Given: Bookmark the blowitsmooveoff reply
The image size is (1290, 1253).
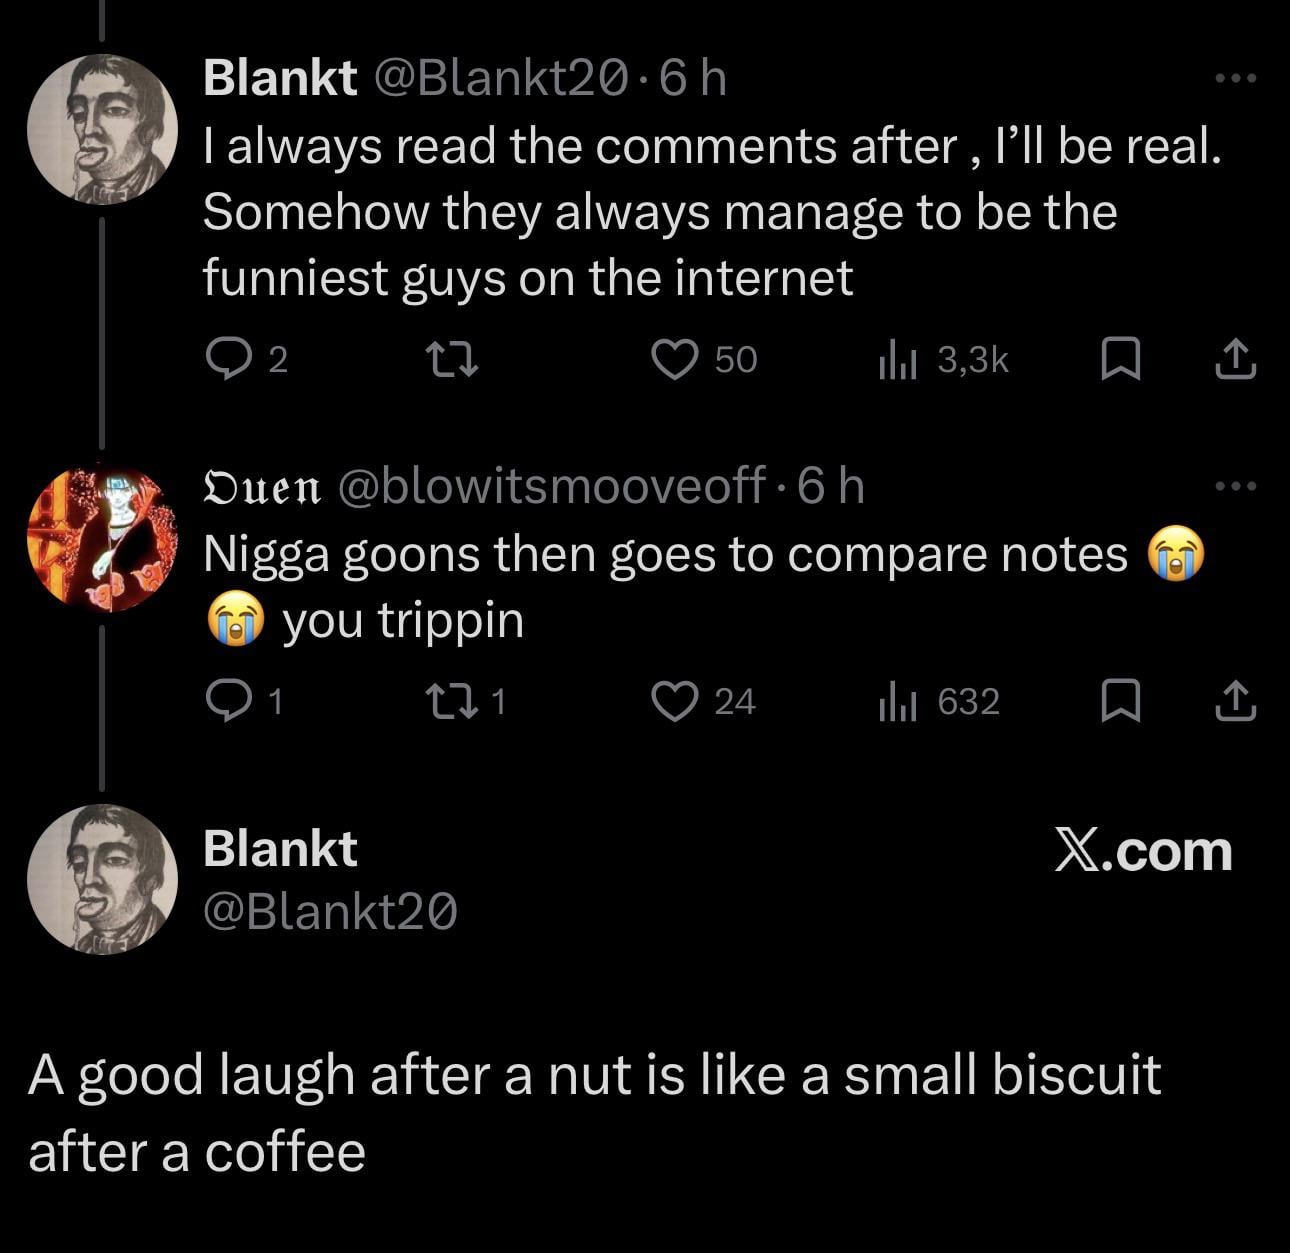Looking at the screenshot, I should click(x=1120, y=701).
